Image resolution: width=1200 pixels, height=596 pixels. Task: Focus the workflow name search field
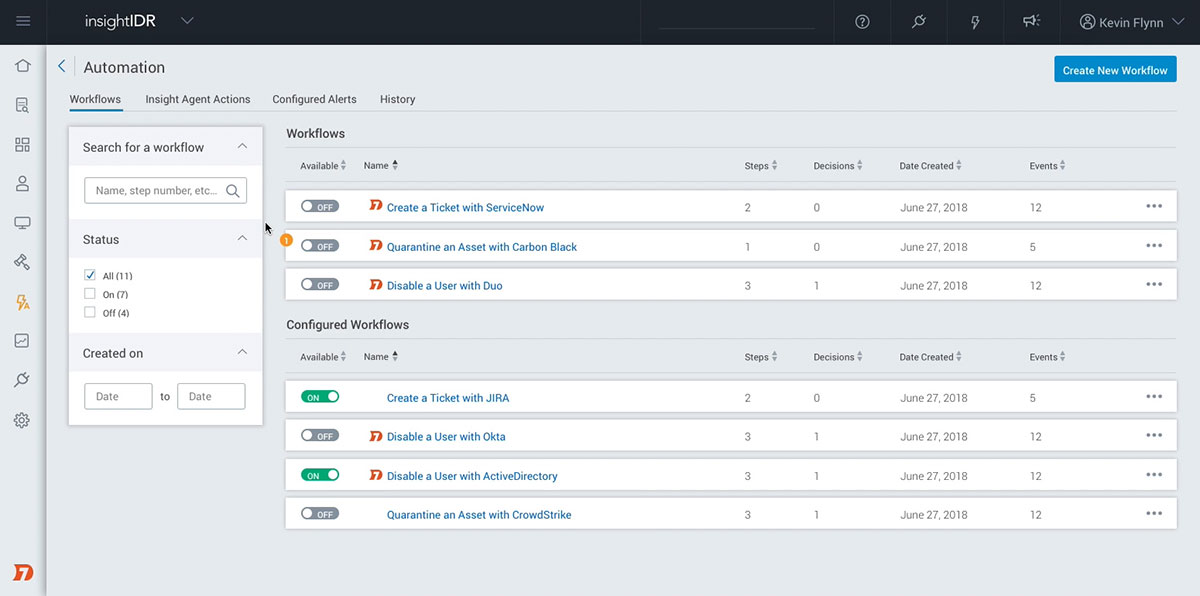pyautogui.click(x=165, y=190)
